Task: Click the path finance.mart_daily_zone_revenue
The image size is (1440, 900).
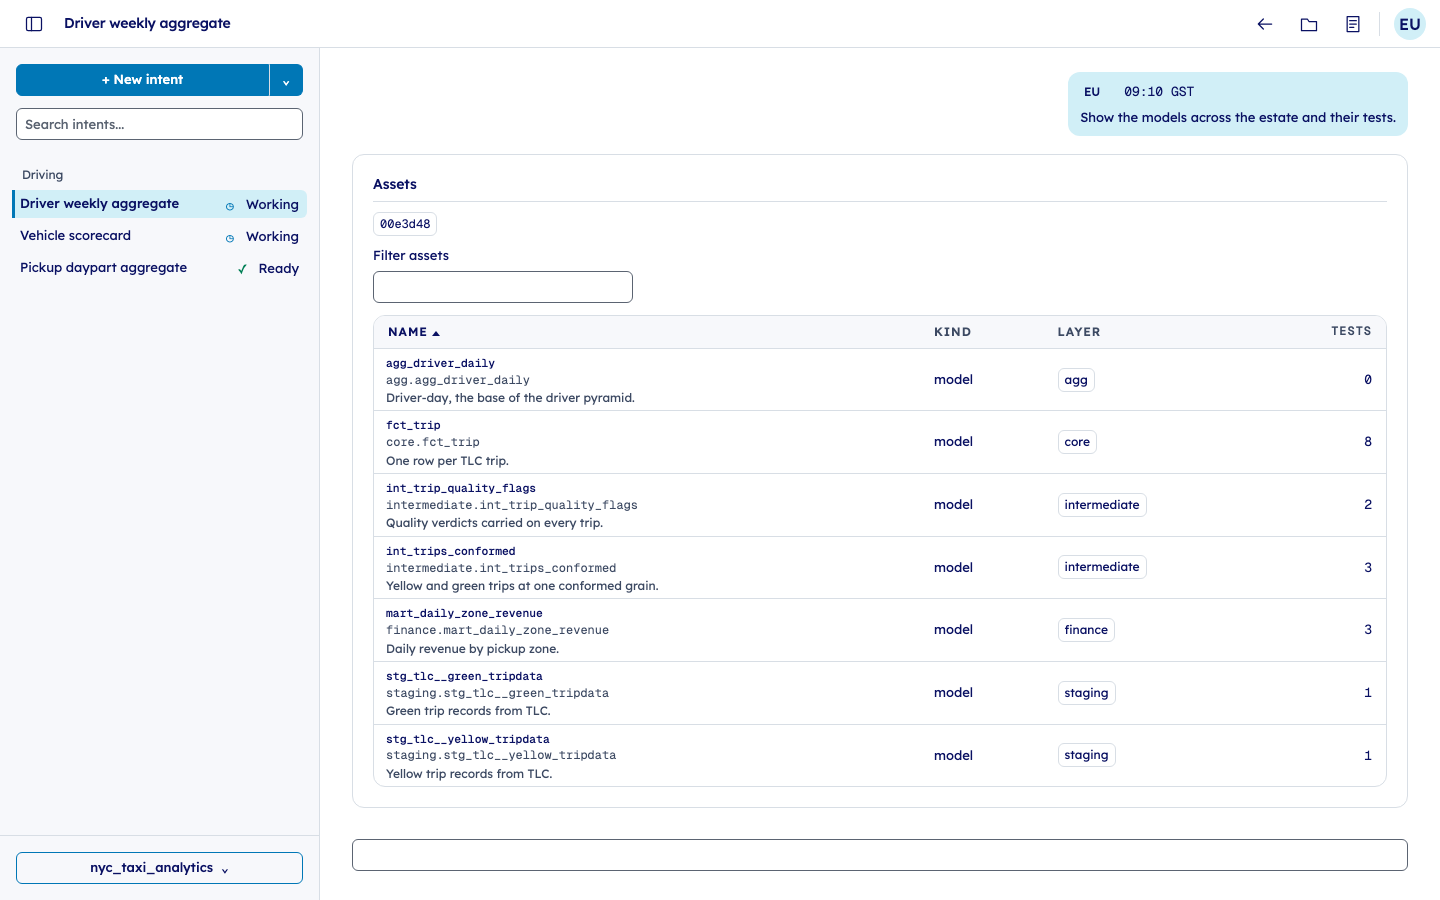Action: tap(497, 630)
